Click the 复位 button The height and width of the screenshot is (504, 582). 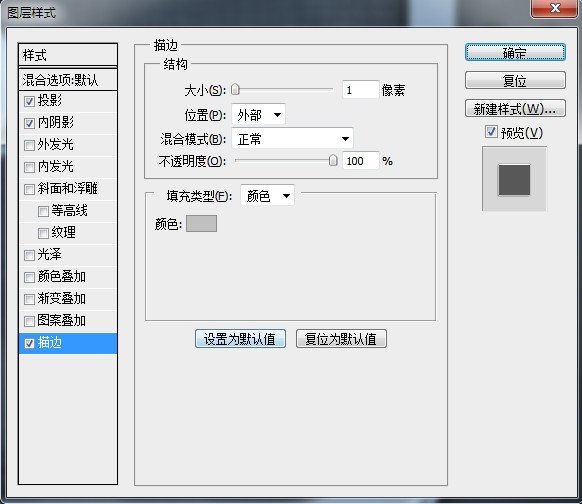(x=515, y=80)
